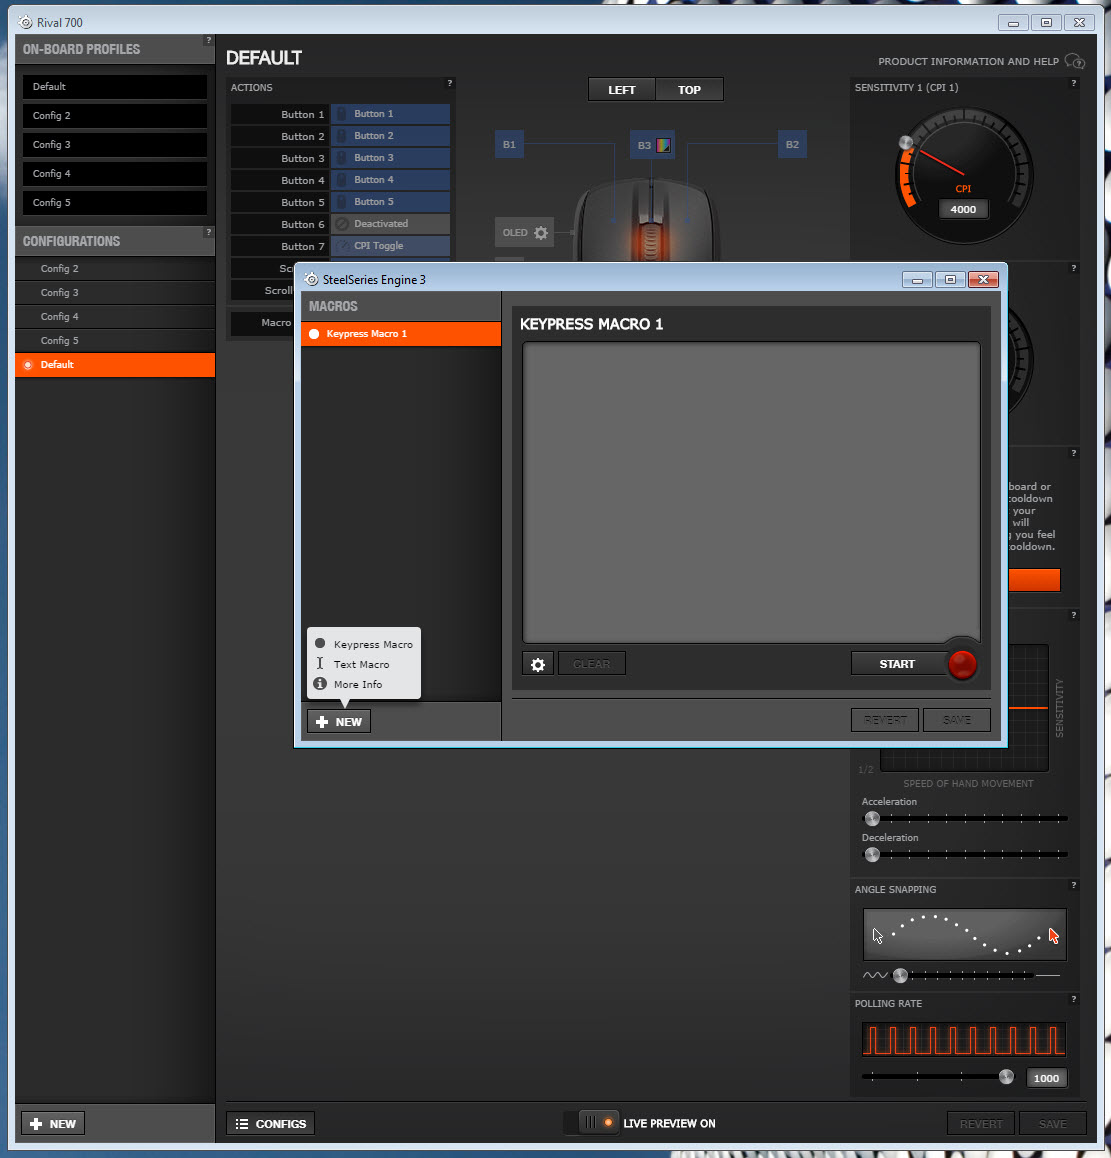Click Angle Snapping help question mark
This screenshot has height=1158, width=1111.
click(x=1073, y=885)
